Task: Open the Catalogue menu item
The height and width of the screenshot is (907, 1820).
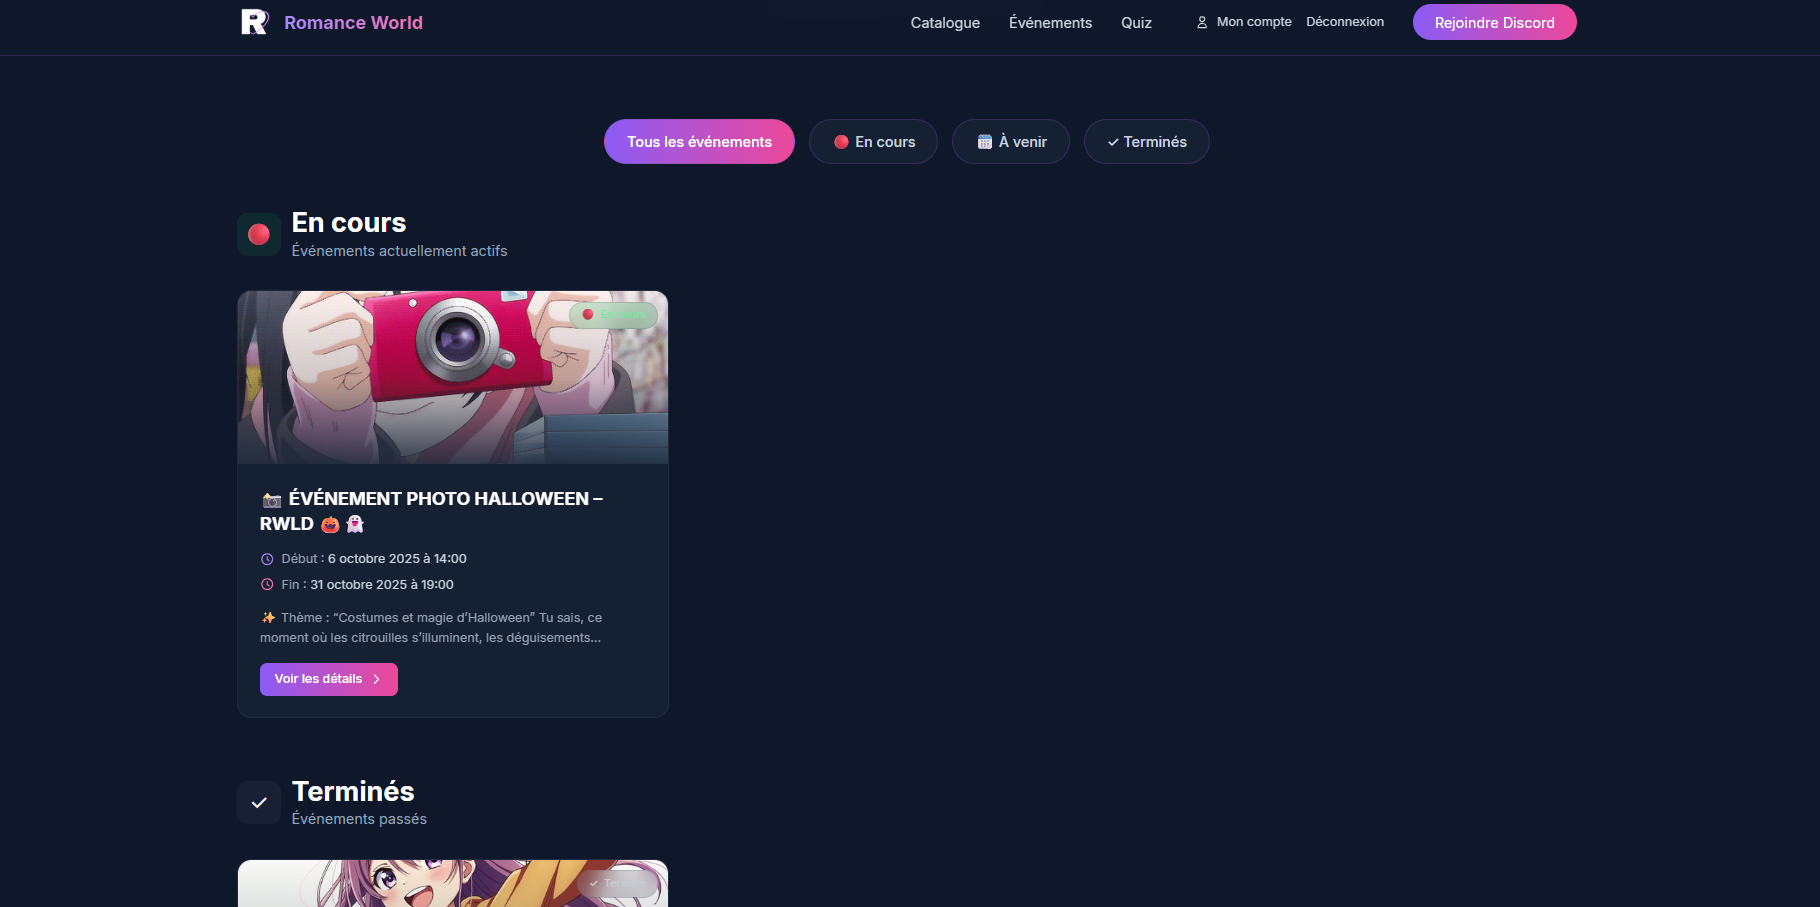Action: 945,23
